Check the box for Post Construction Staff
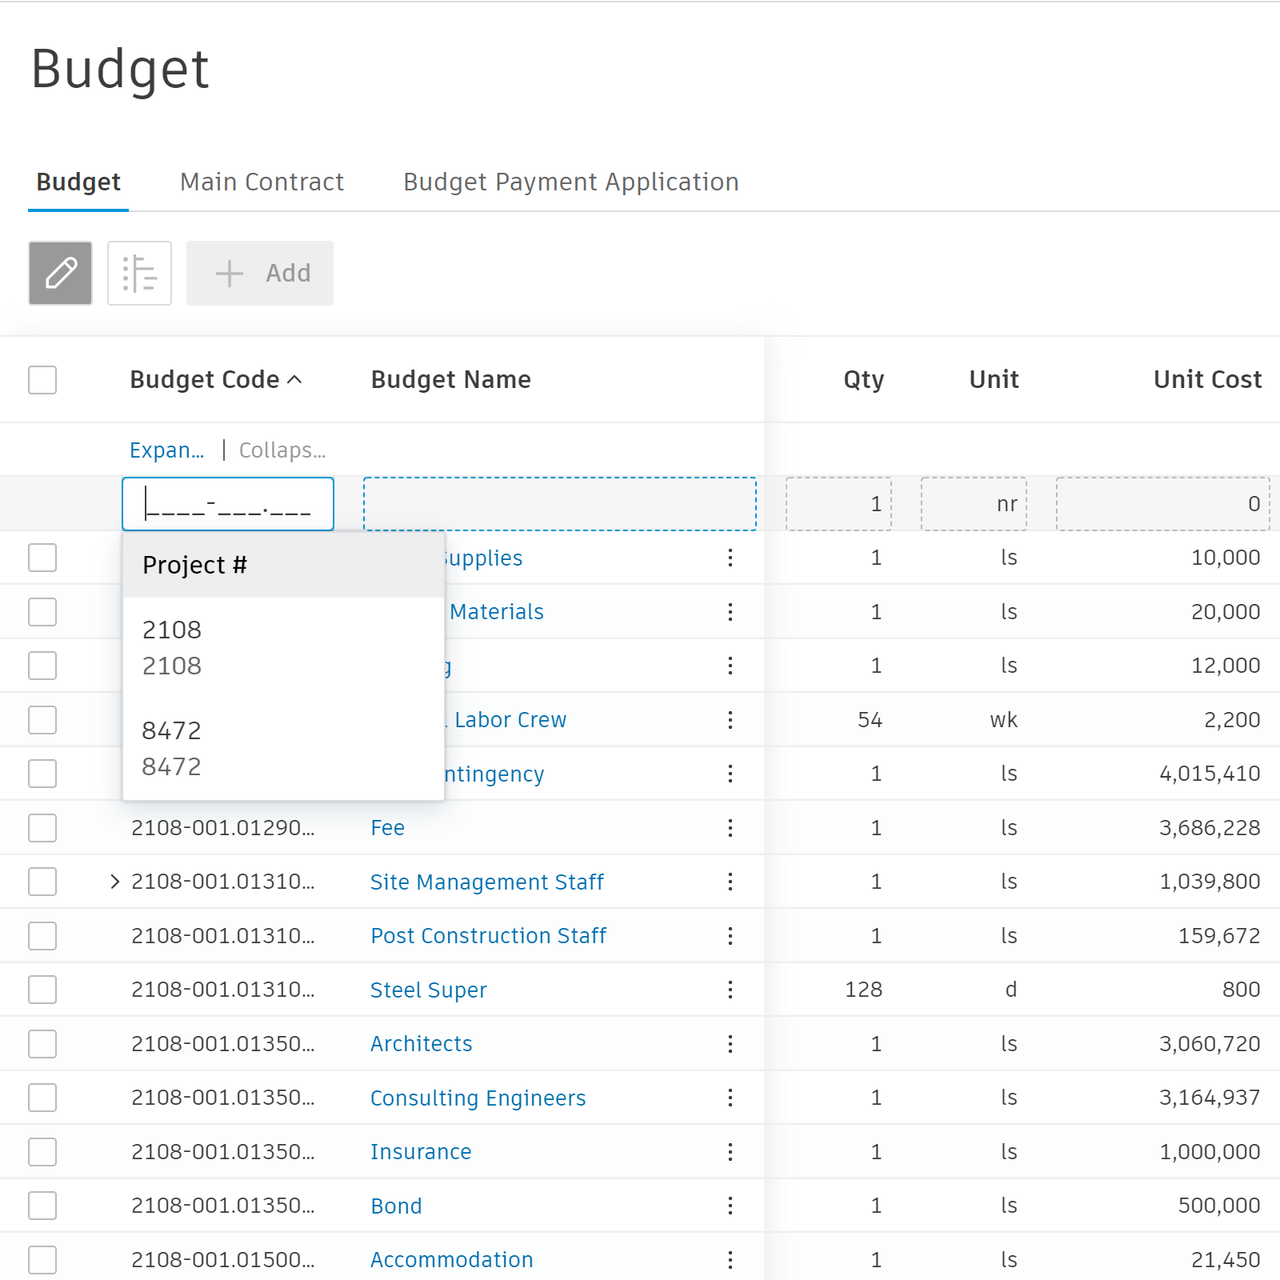The width and height of the screenshot is (1280, 1280). [42, 936]
